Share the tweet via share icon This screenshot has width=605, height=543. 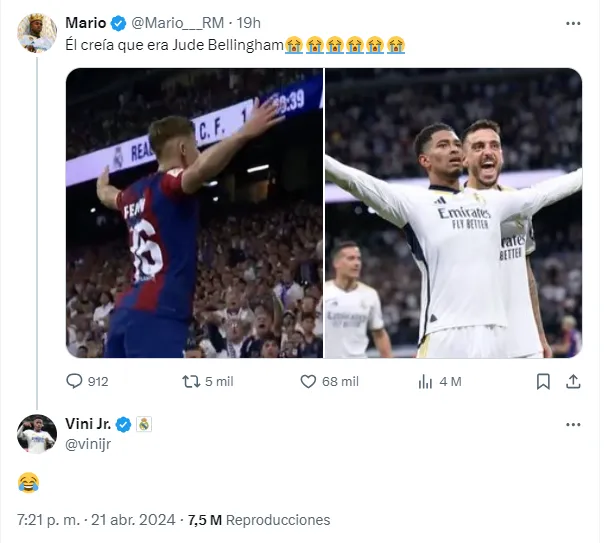(573, 381)
